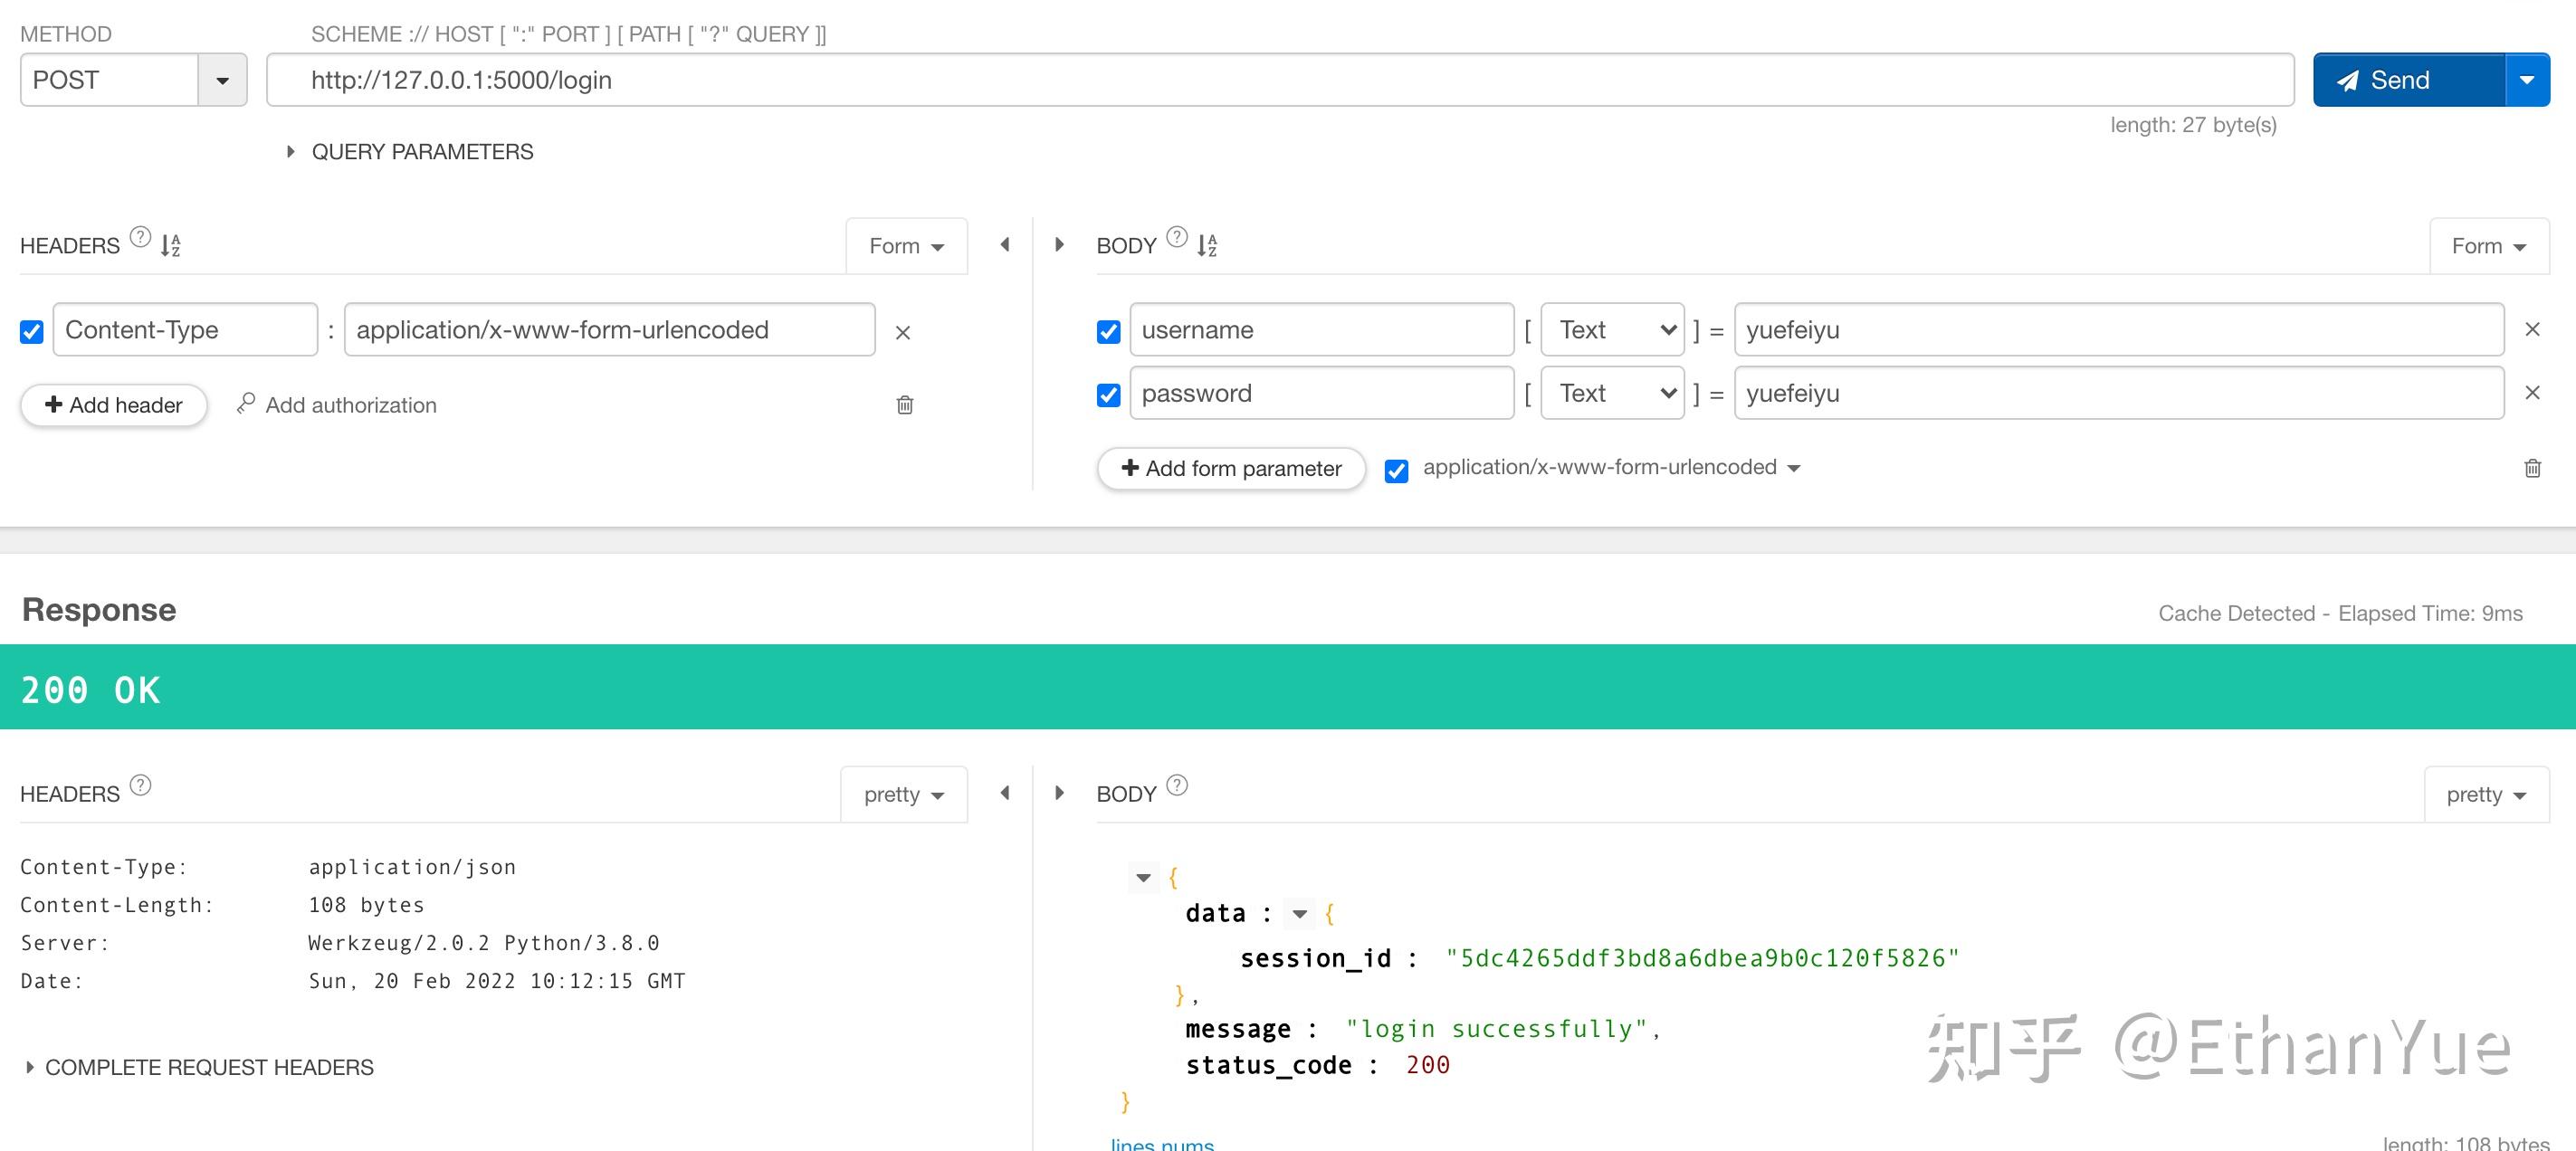Delete body parameters using trash icon
This screenshot has height=1151, width=2576.
pyautogui.click(x=2532, y=468)
